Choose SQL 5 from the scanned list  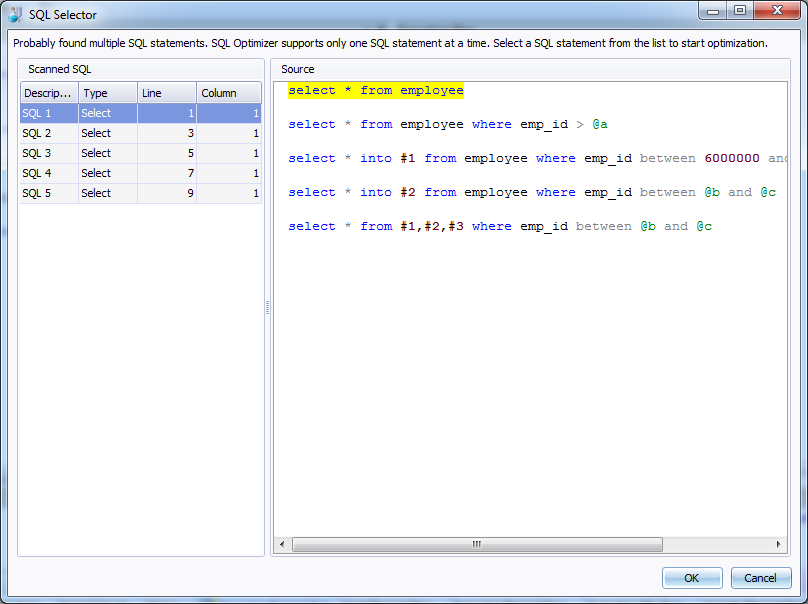[x=50, y=193]
